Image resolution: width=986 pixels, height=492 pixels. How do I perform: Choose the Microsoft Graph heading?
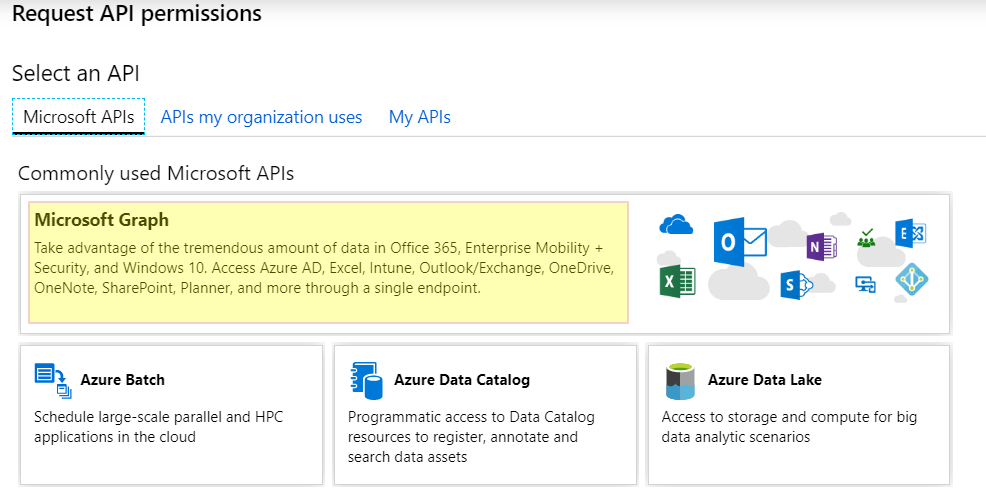[101, 220]
